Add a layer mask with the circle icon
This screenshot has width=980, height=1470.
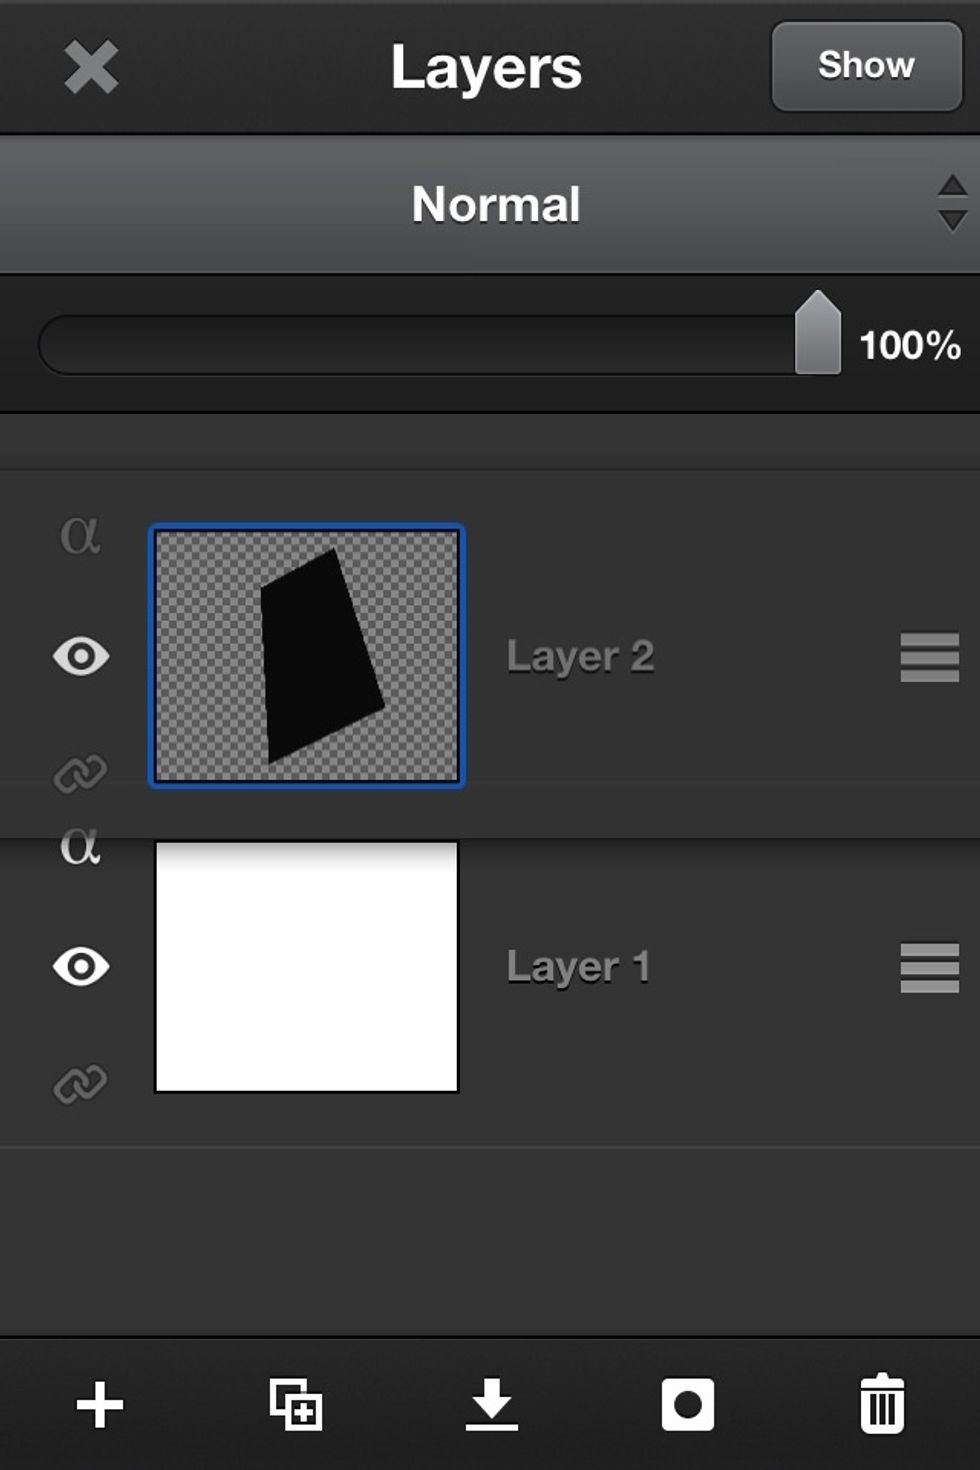pos(686,1405)
